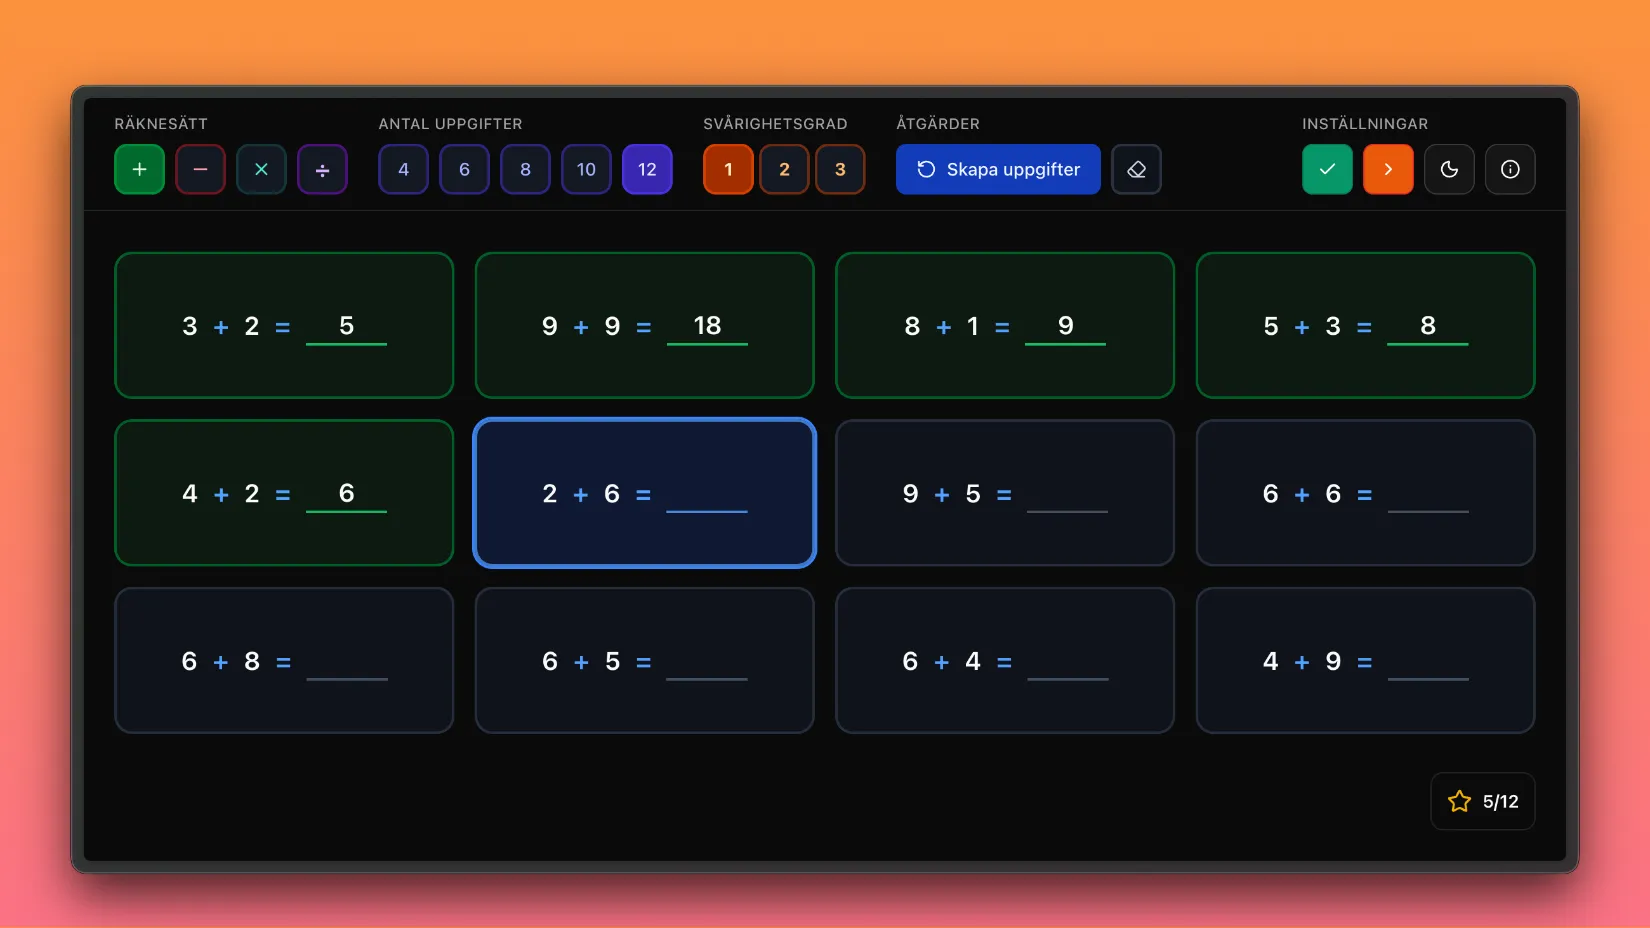
Task: Click the answer field for 2 + 6
Action: [x=706, y=495]
